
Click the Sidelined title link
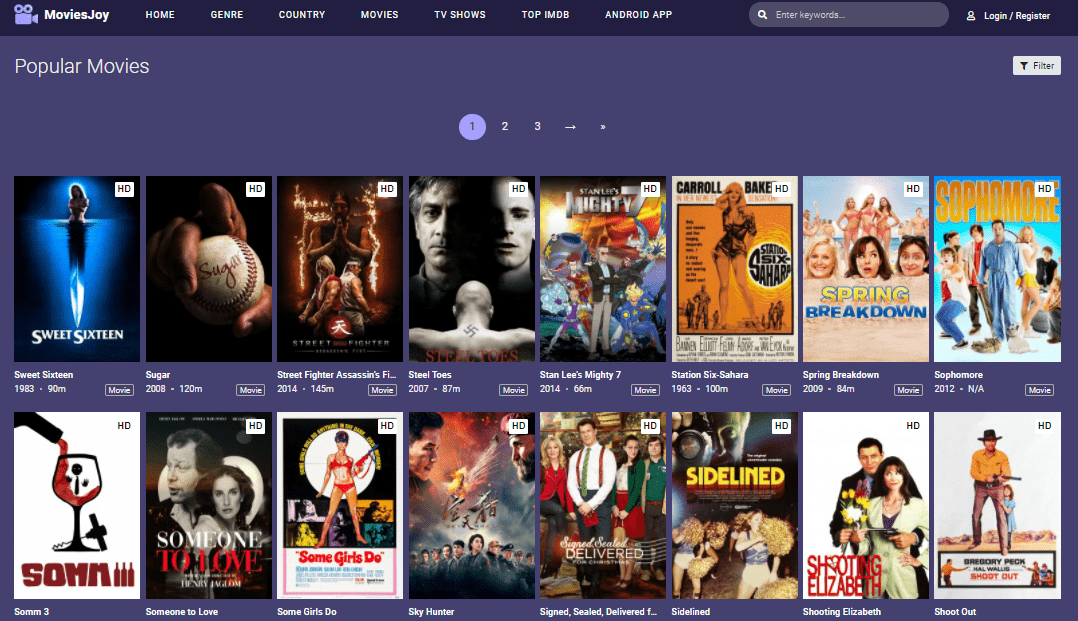pyautogui.click(x=691, y=611)
